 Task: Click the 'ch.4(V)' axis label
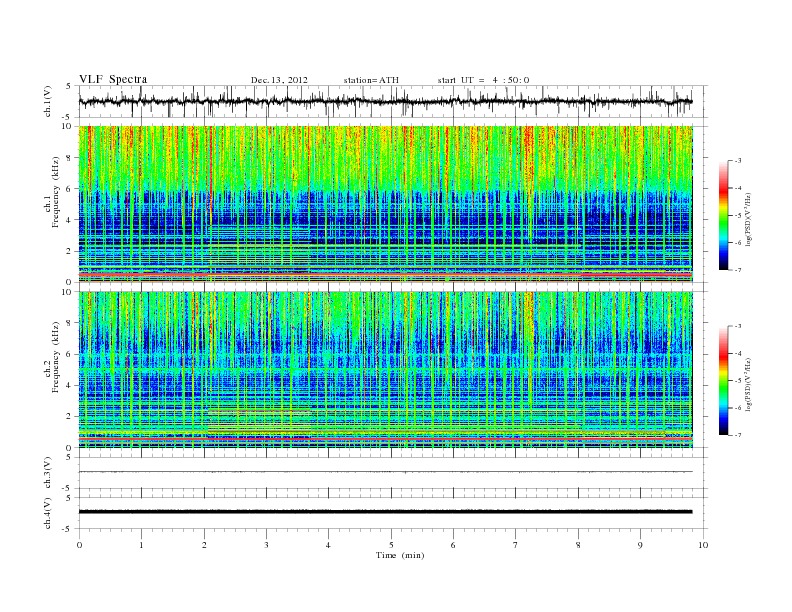pos(47,513)
